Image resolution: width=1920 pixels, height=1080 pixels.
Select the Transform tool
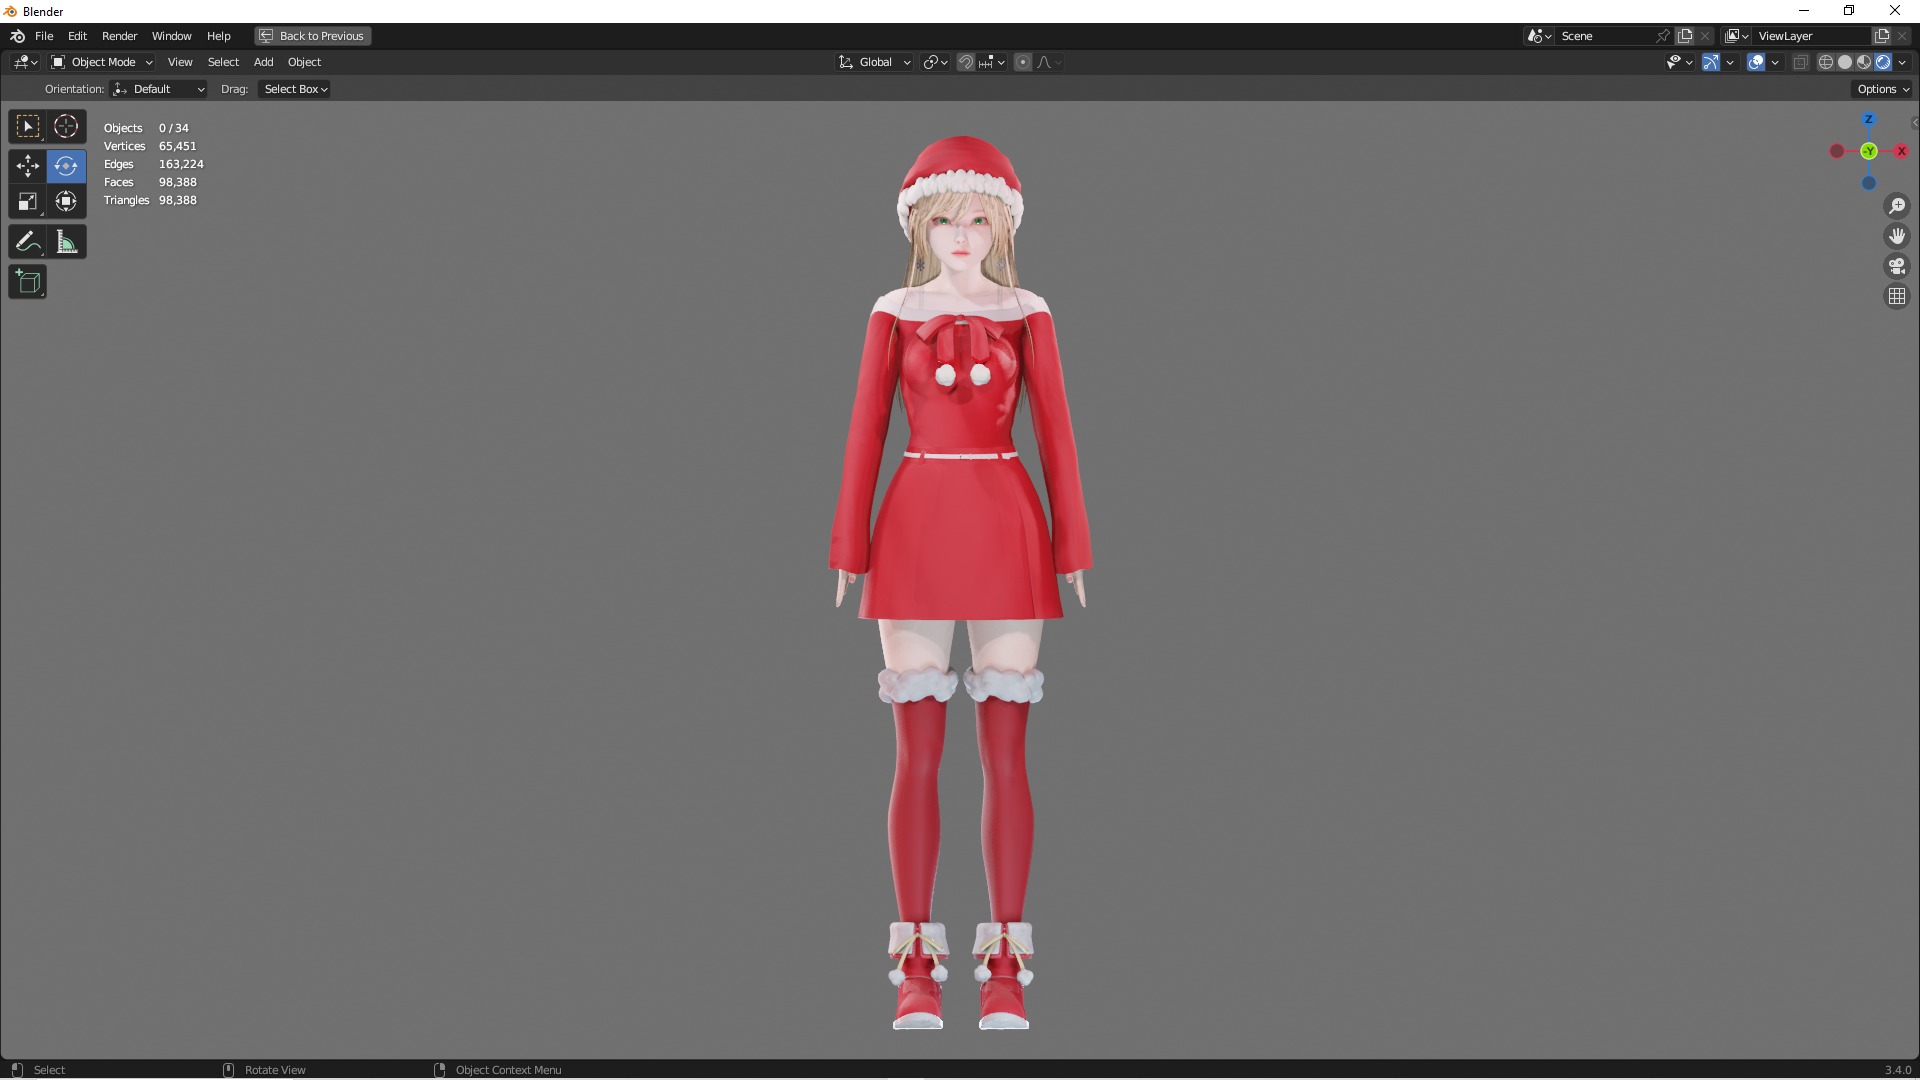(x=66, y=202)
